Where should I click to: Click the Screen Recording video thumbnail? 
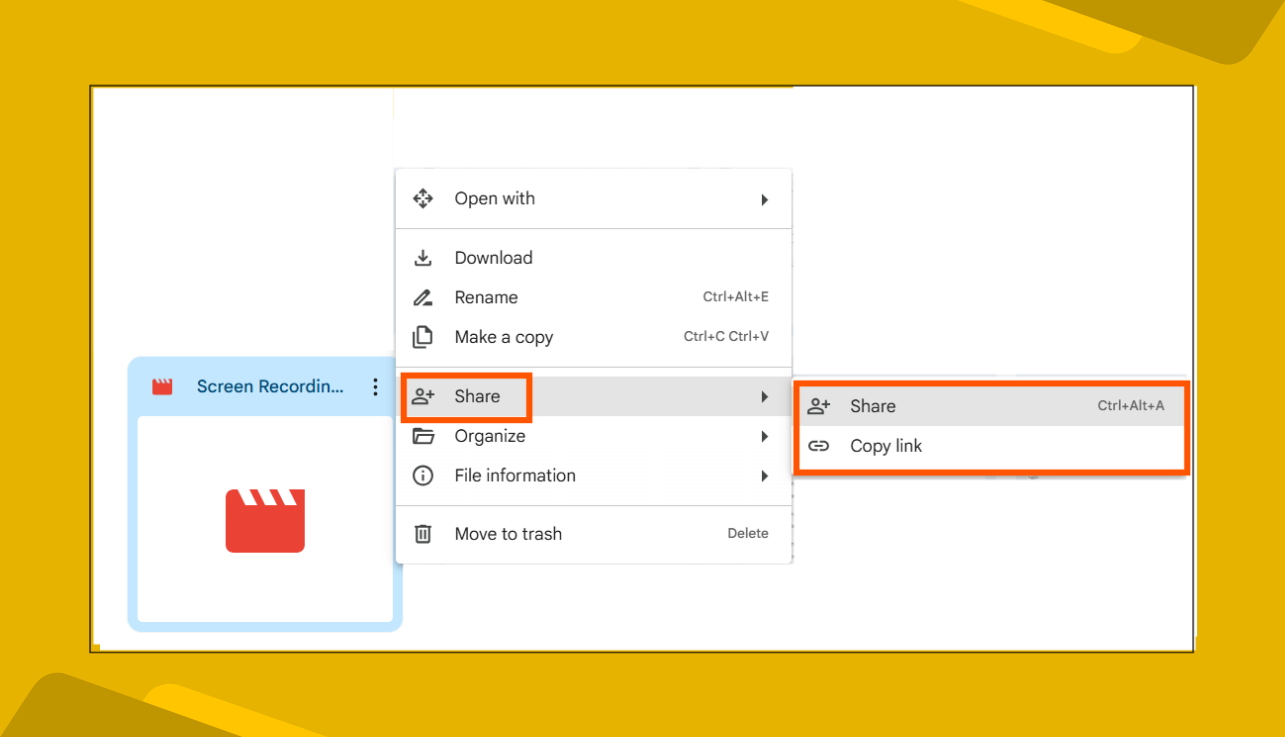tap(264, 520)
